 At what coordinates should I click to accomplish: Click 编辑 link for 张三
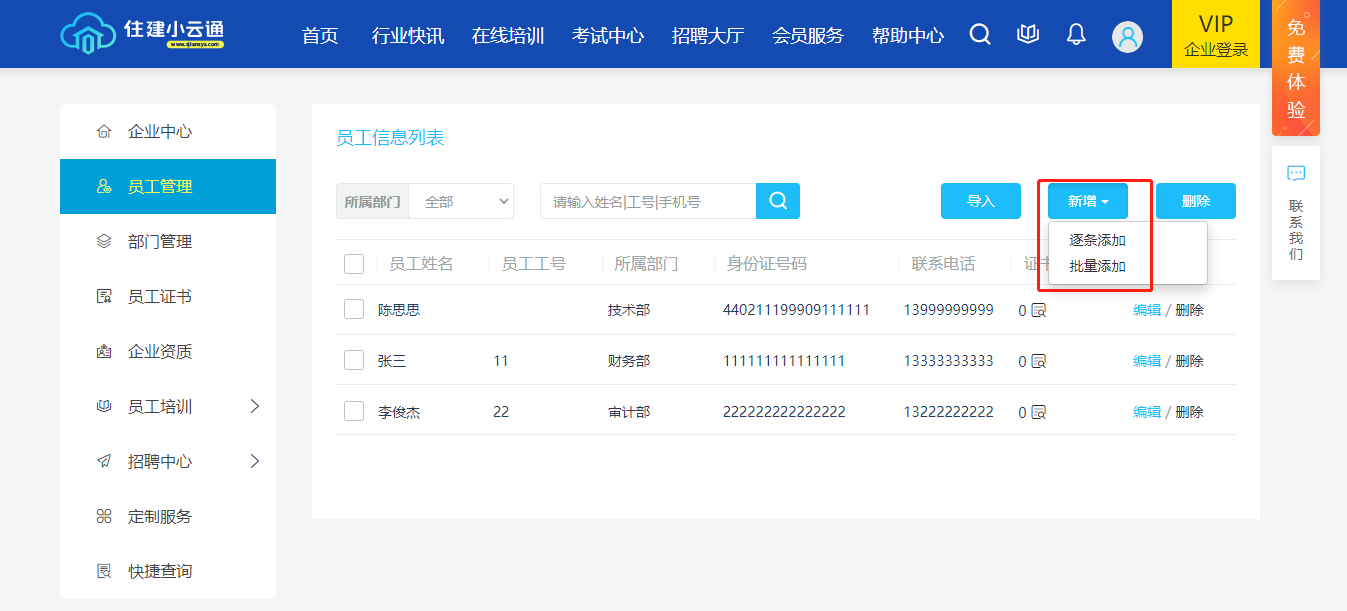1146,361
